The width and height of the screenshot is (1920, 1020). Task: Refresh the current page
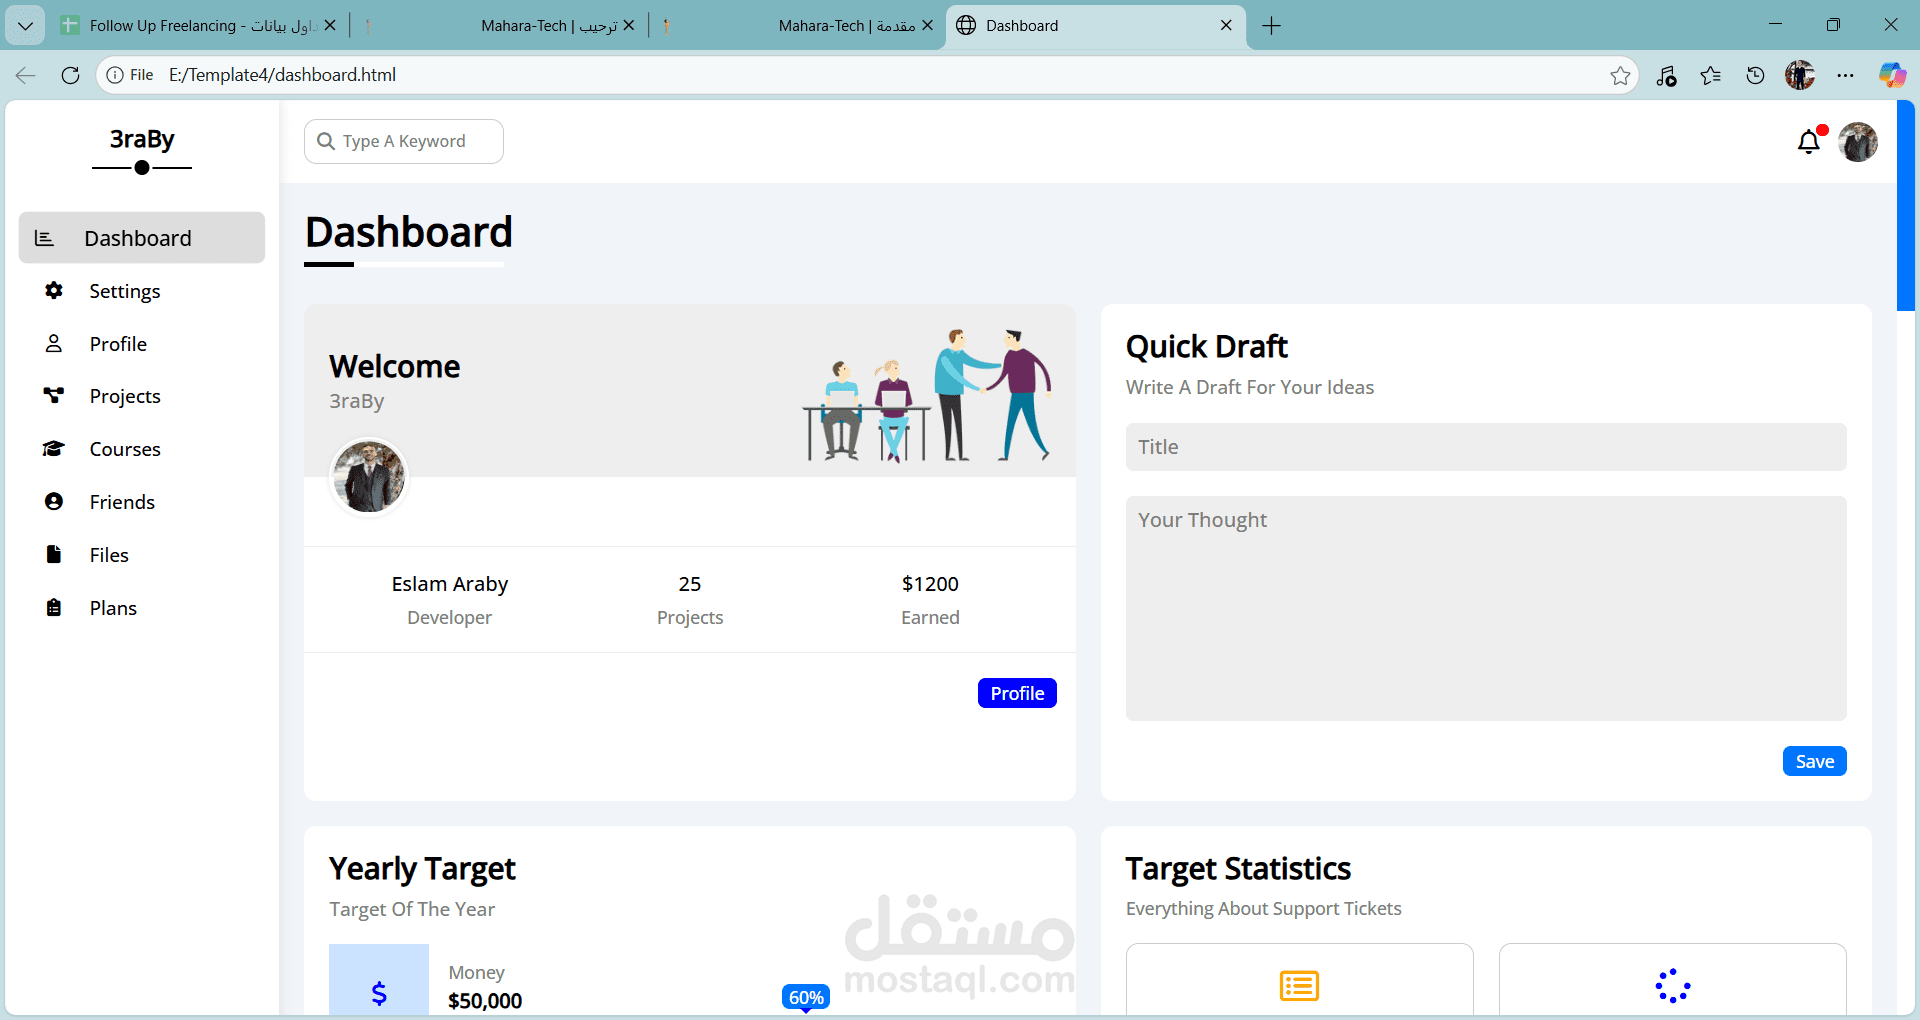(x=70, y=75)
